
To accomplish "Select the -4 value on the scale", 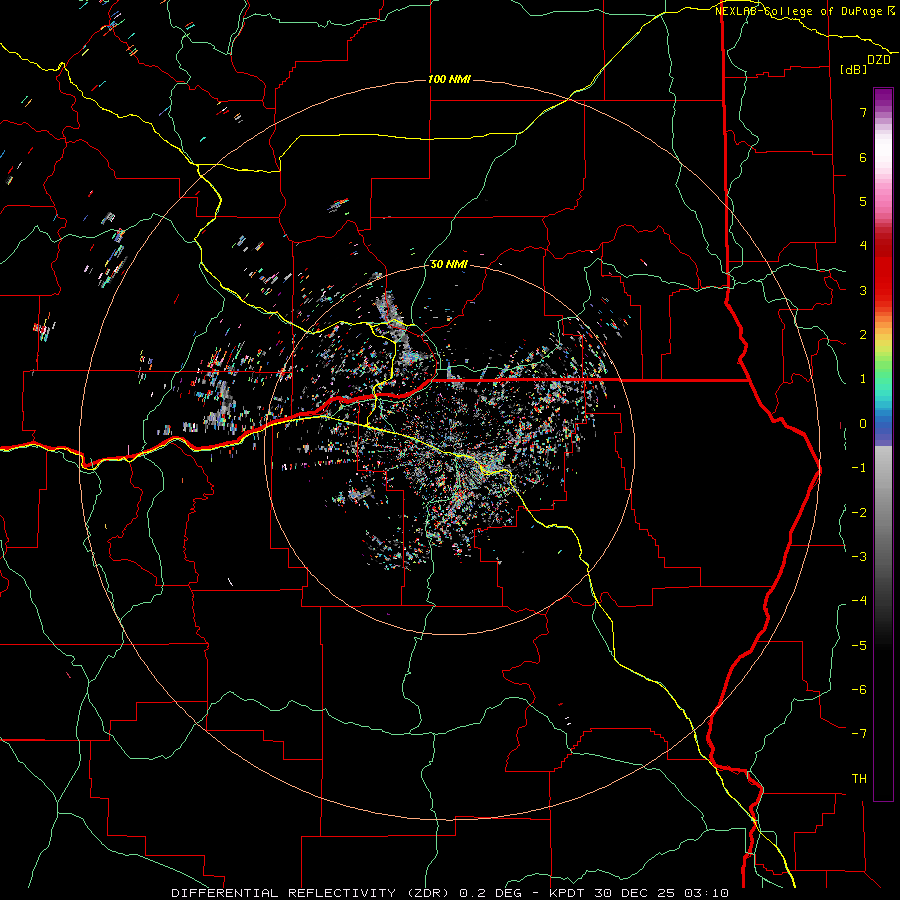I will 859,601.
